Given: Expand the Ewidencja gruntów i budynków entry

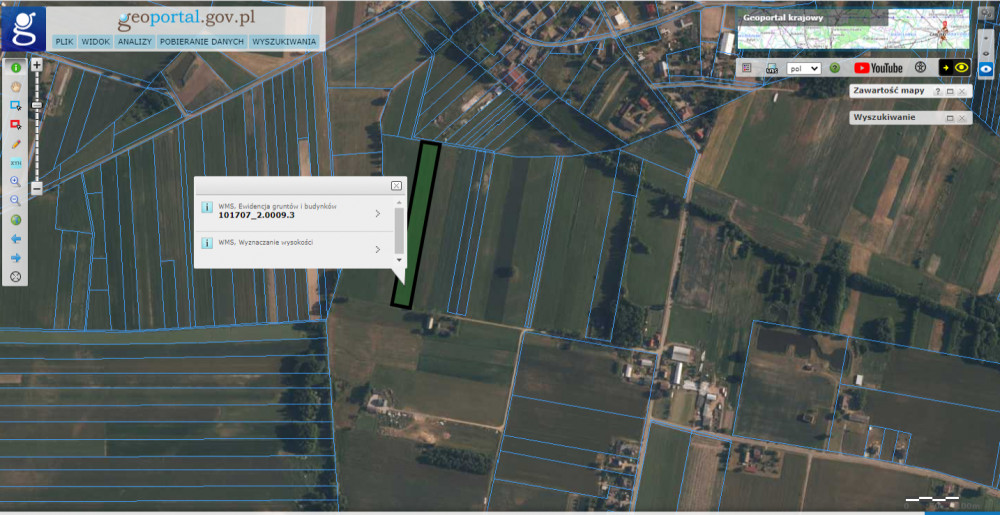Looking at the screenshot, I should coord(377,213).
